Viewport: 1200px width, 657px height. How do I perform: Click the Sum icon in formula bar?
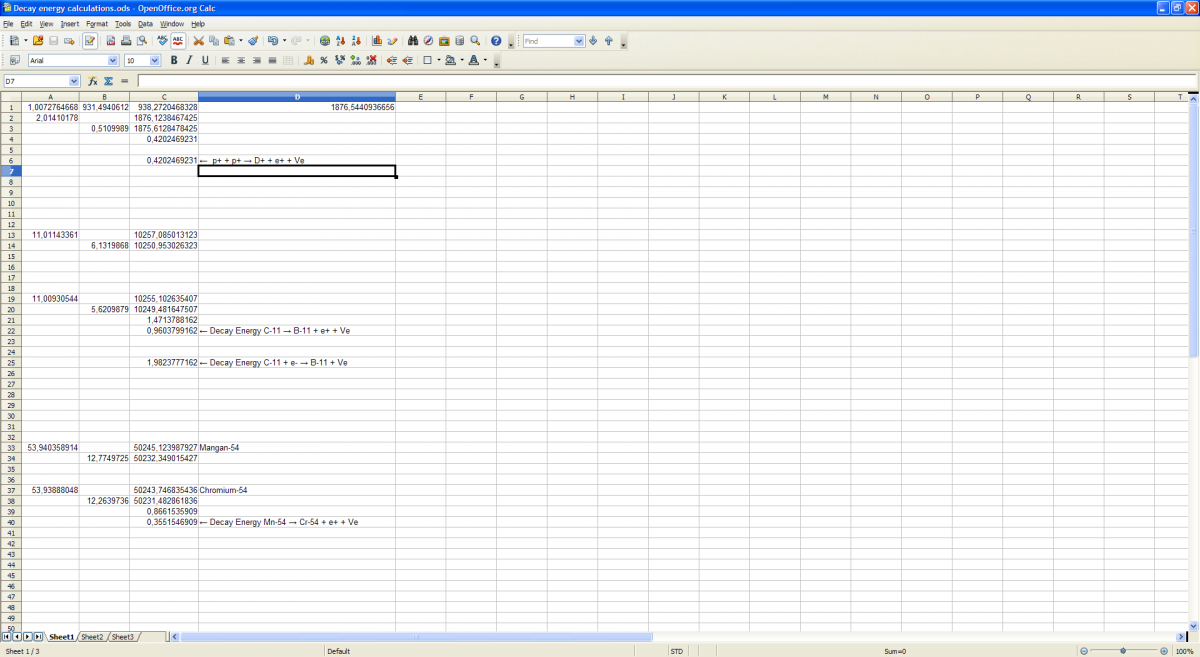108,81
